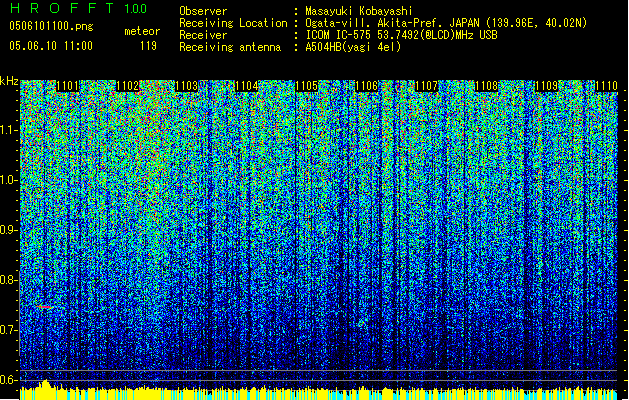The width and height of the screenshot is (629, 400).
Task: Click observer name Masayuki Kobayashi
Action: (359, 11)
